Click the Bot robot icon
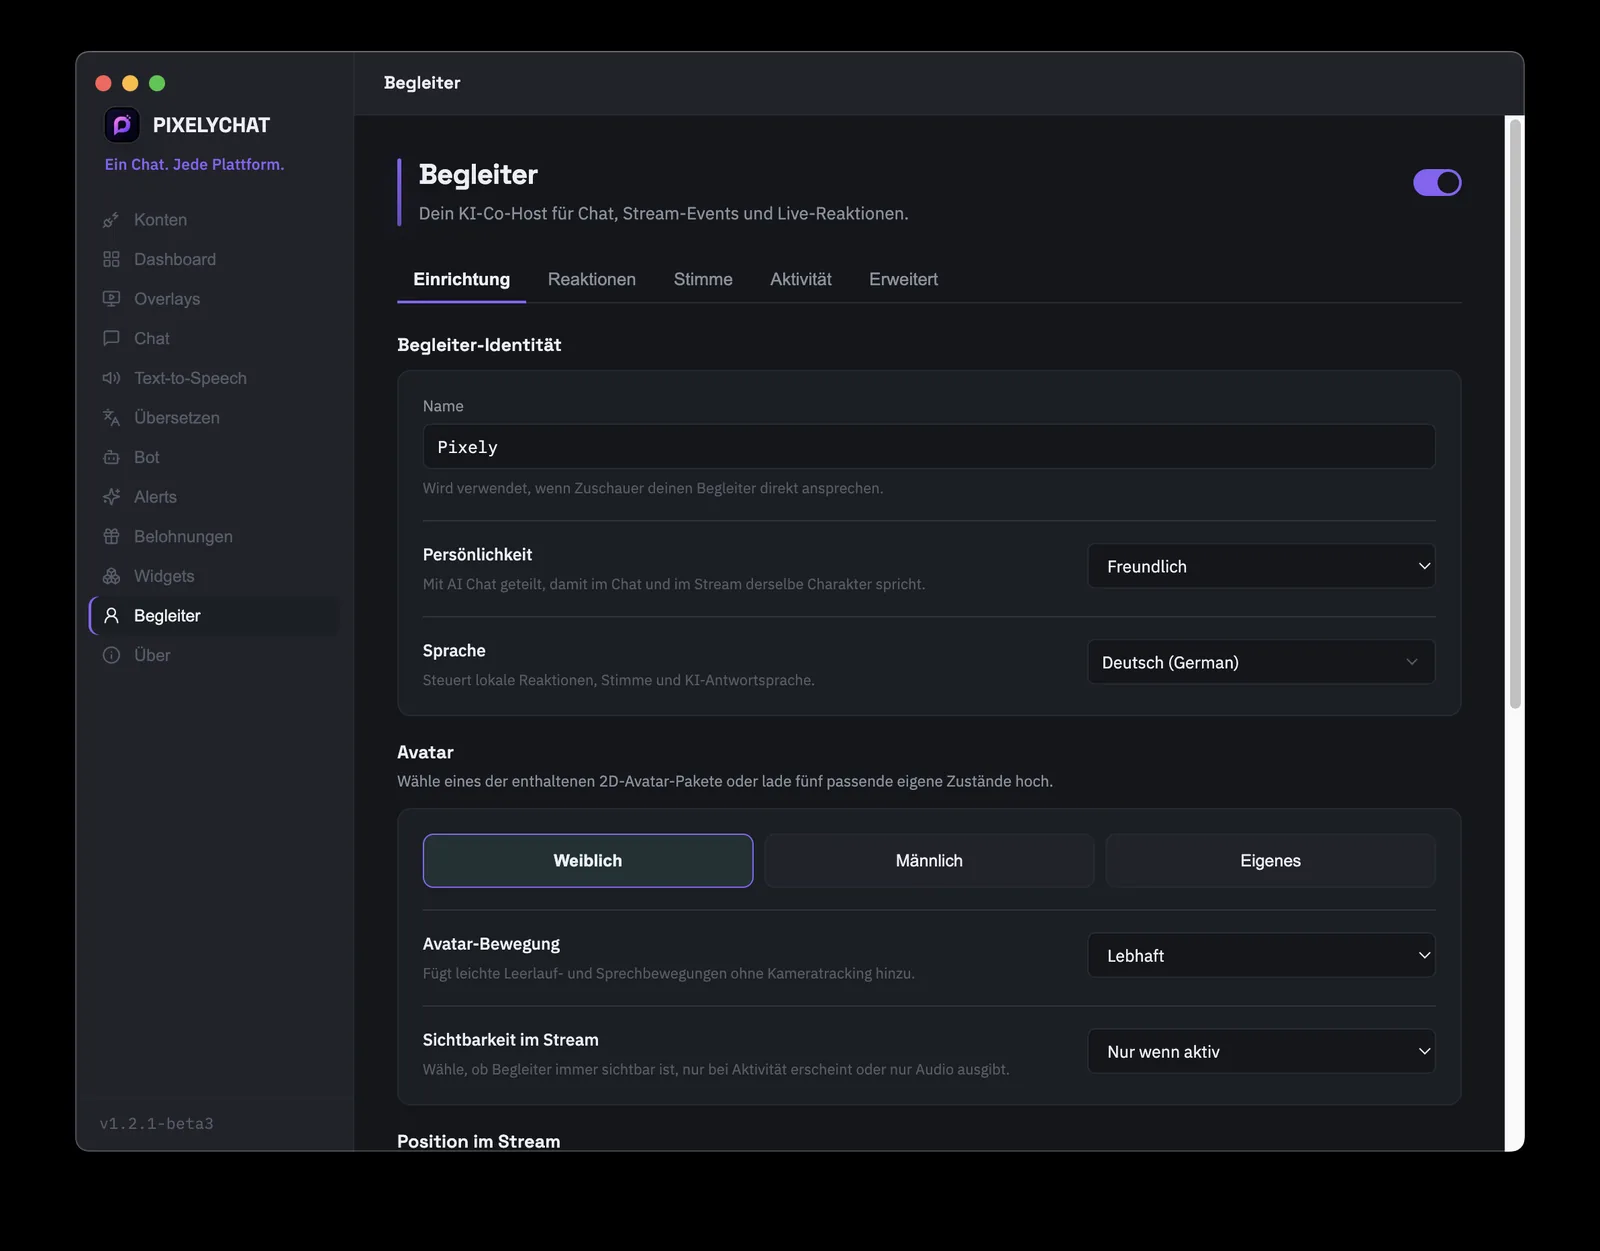This screenshot has width=1600, height=1251. click(x=111, y=457)
